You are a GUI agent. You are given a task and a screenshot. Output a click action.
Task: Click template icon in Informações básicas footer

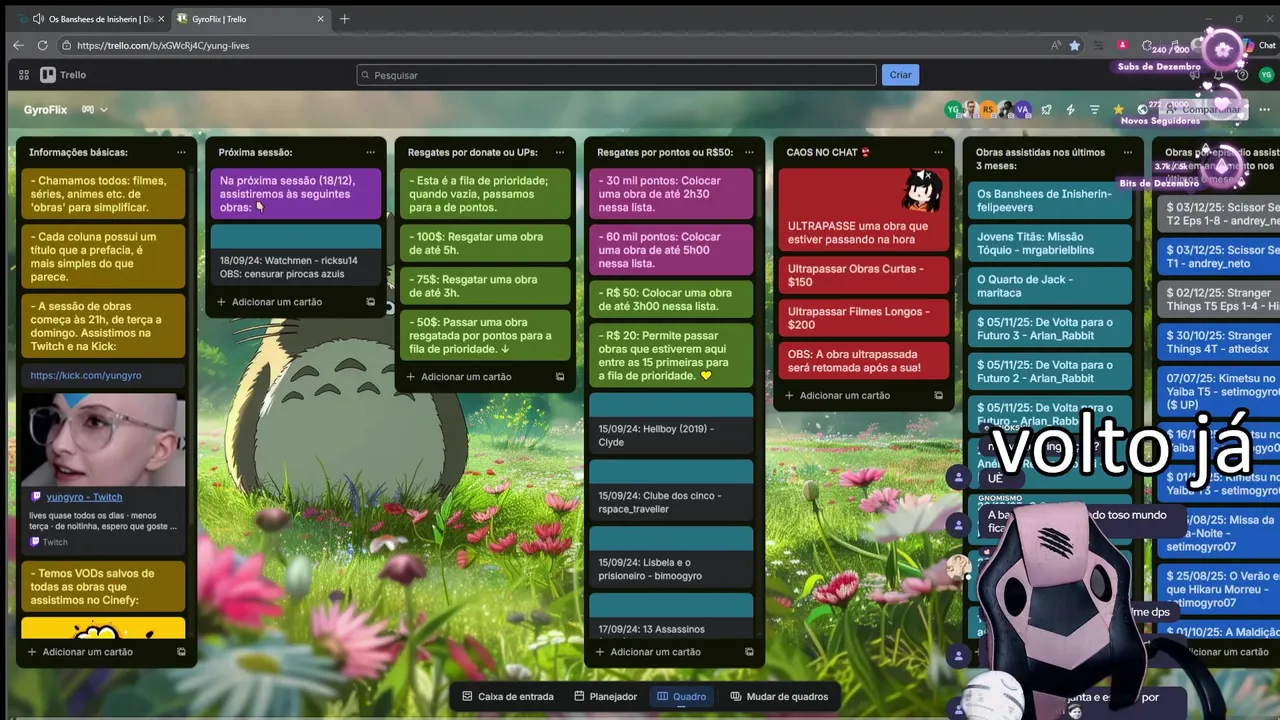181,652
